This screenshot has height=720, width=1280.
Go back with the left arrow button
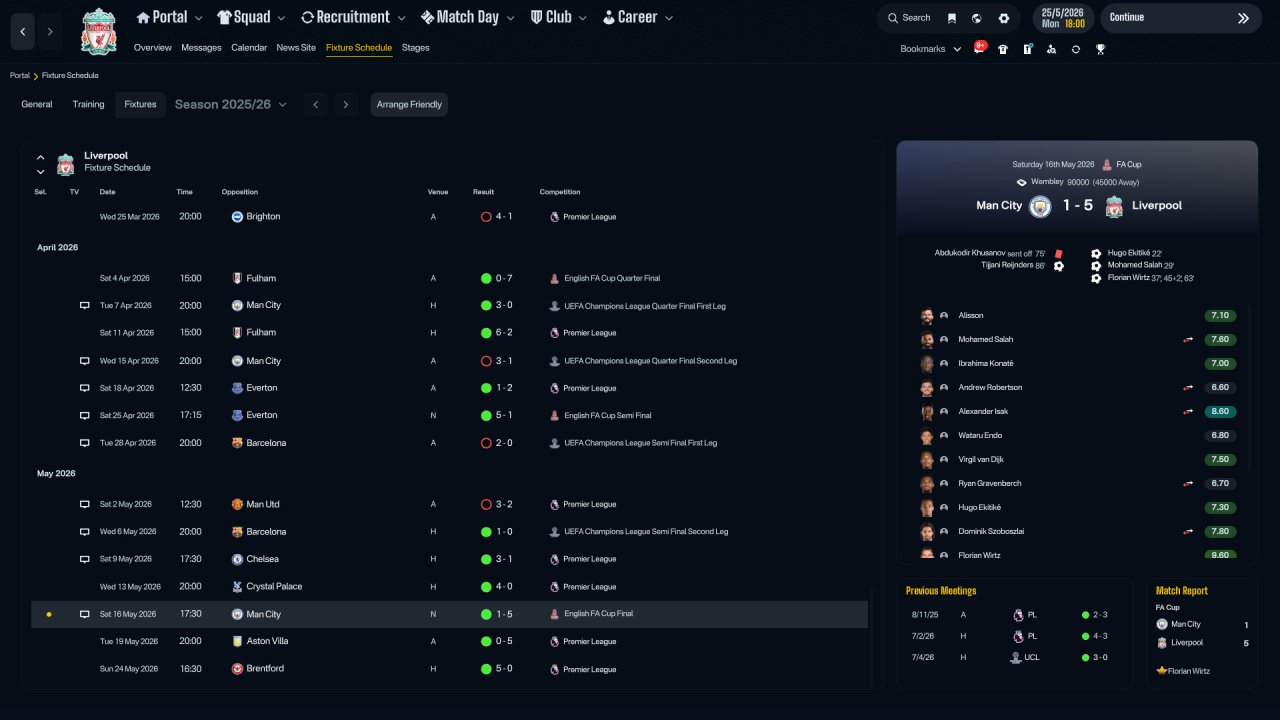click(x=24, y=32)
